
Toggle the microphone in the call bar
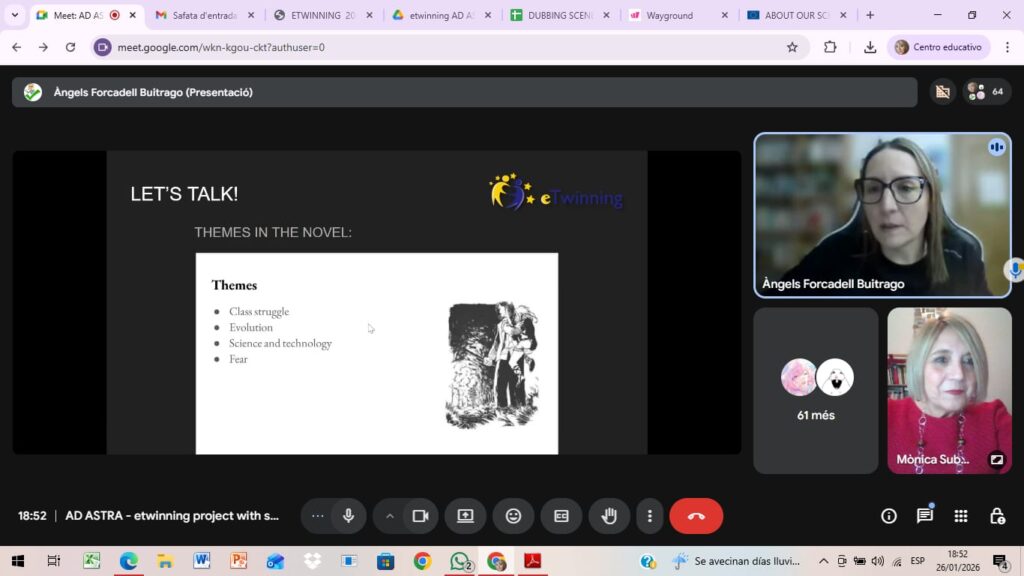tap(349, 516)
